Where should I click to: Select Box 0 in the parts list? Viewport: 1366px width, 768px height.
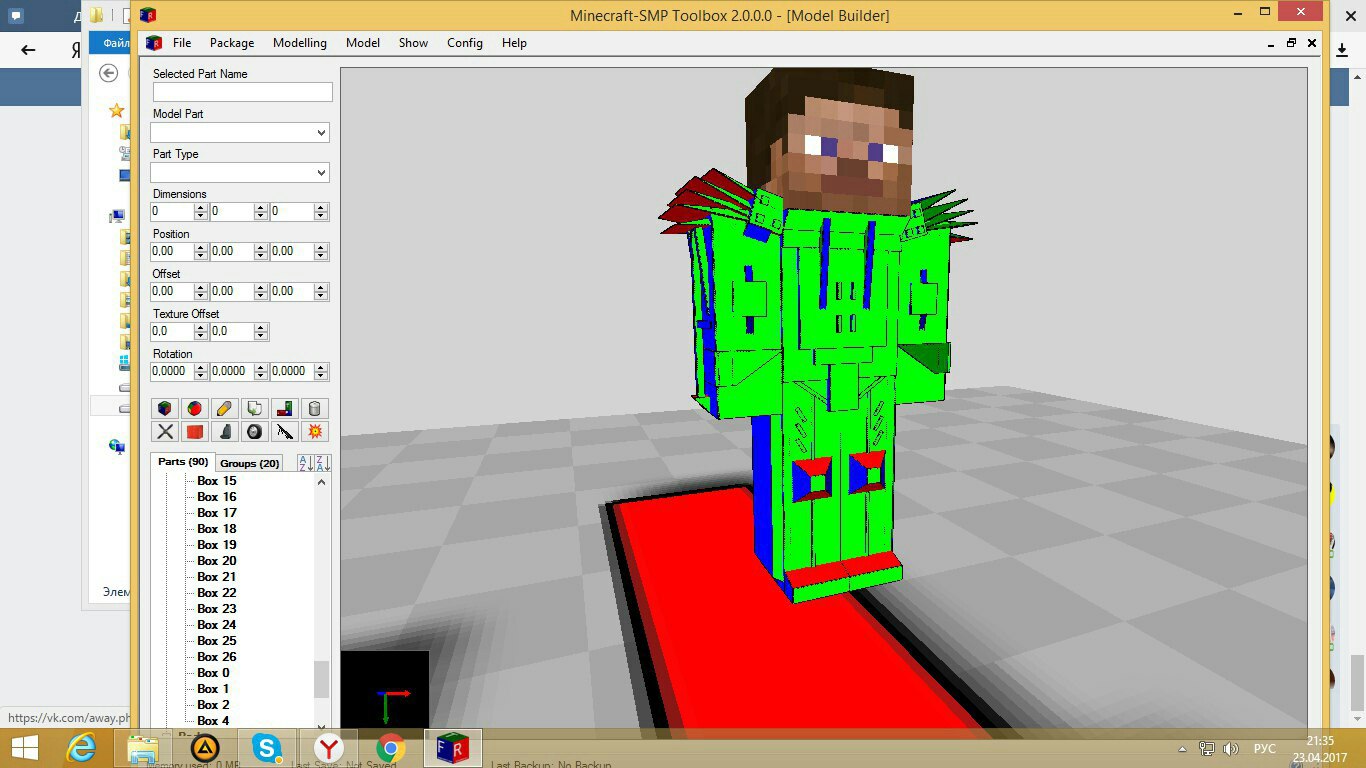pos(213,673)
